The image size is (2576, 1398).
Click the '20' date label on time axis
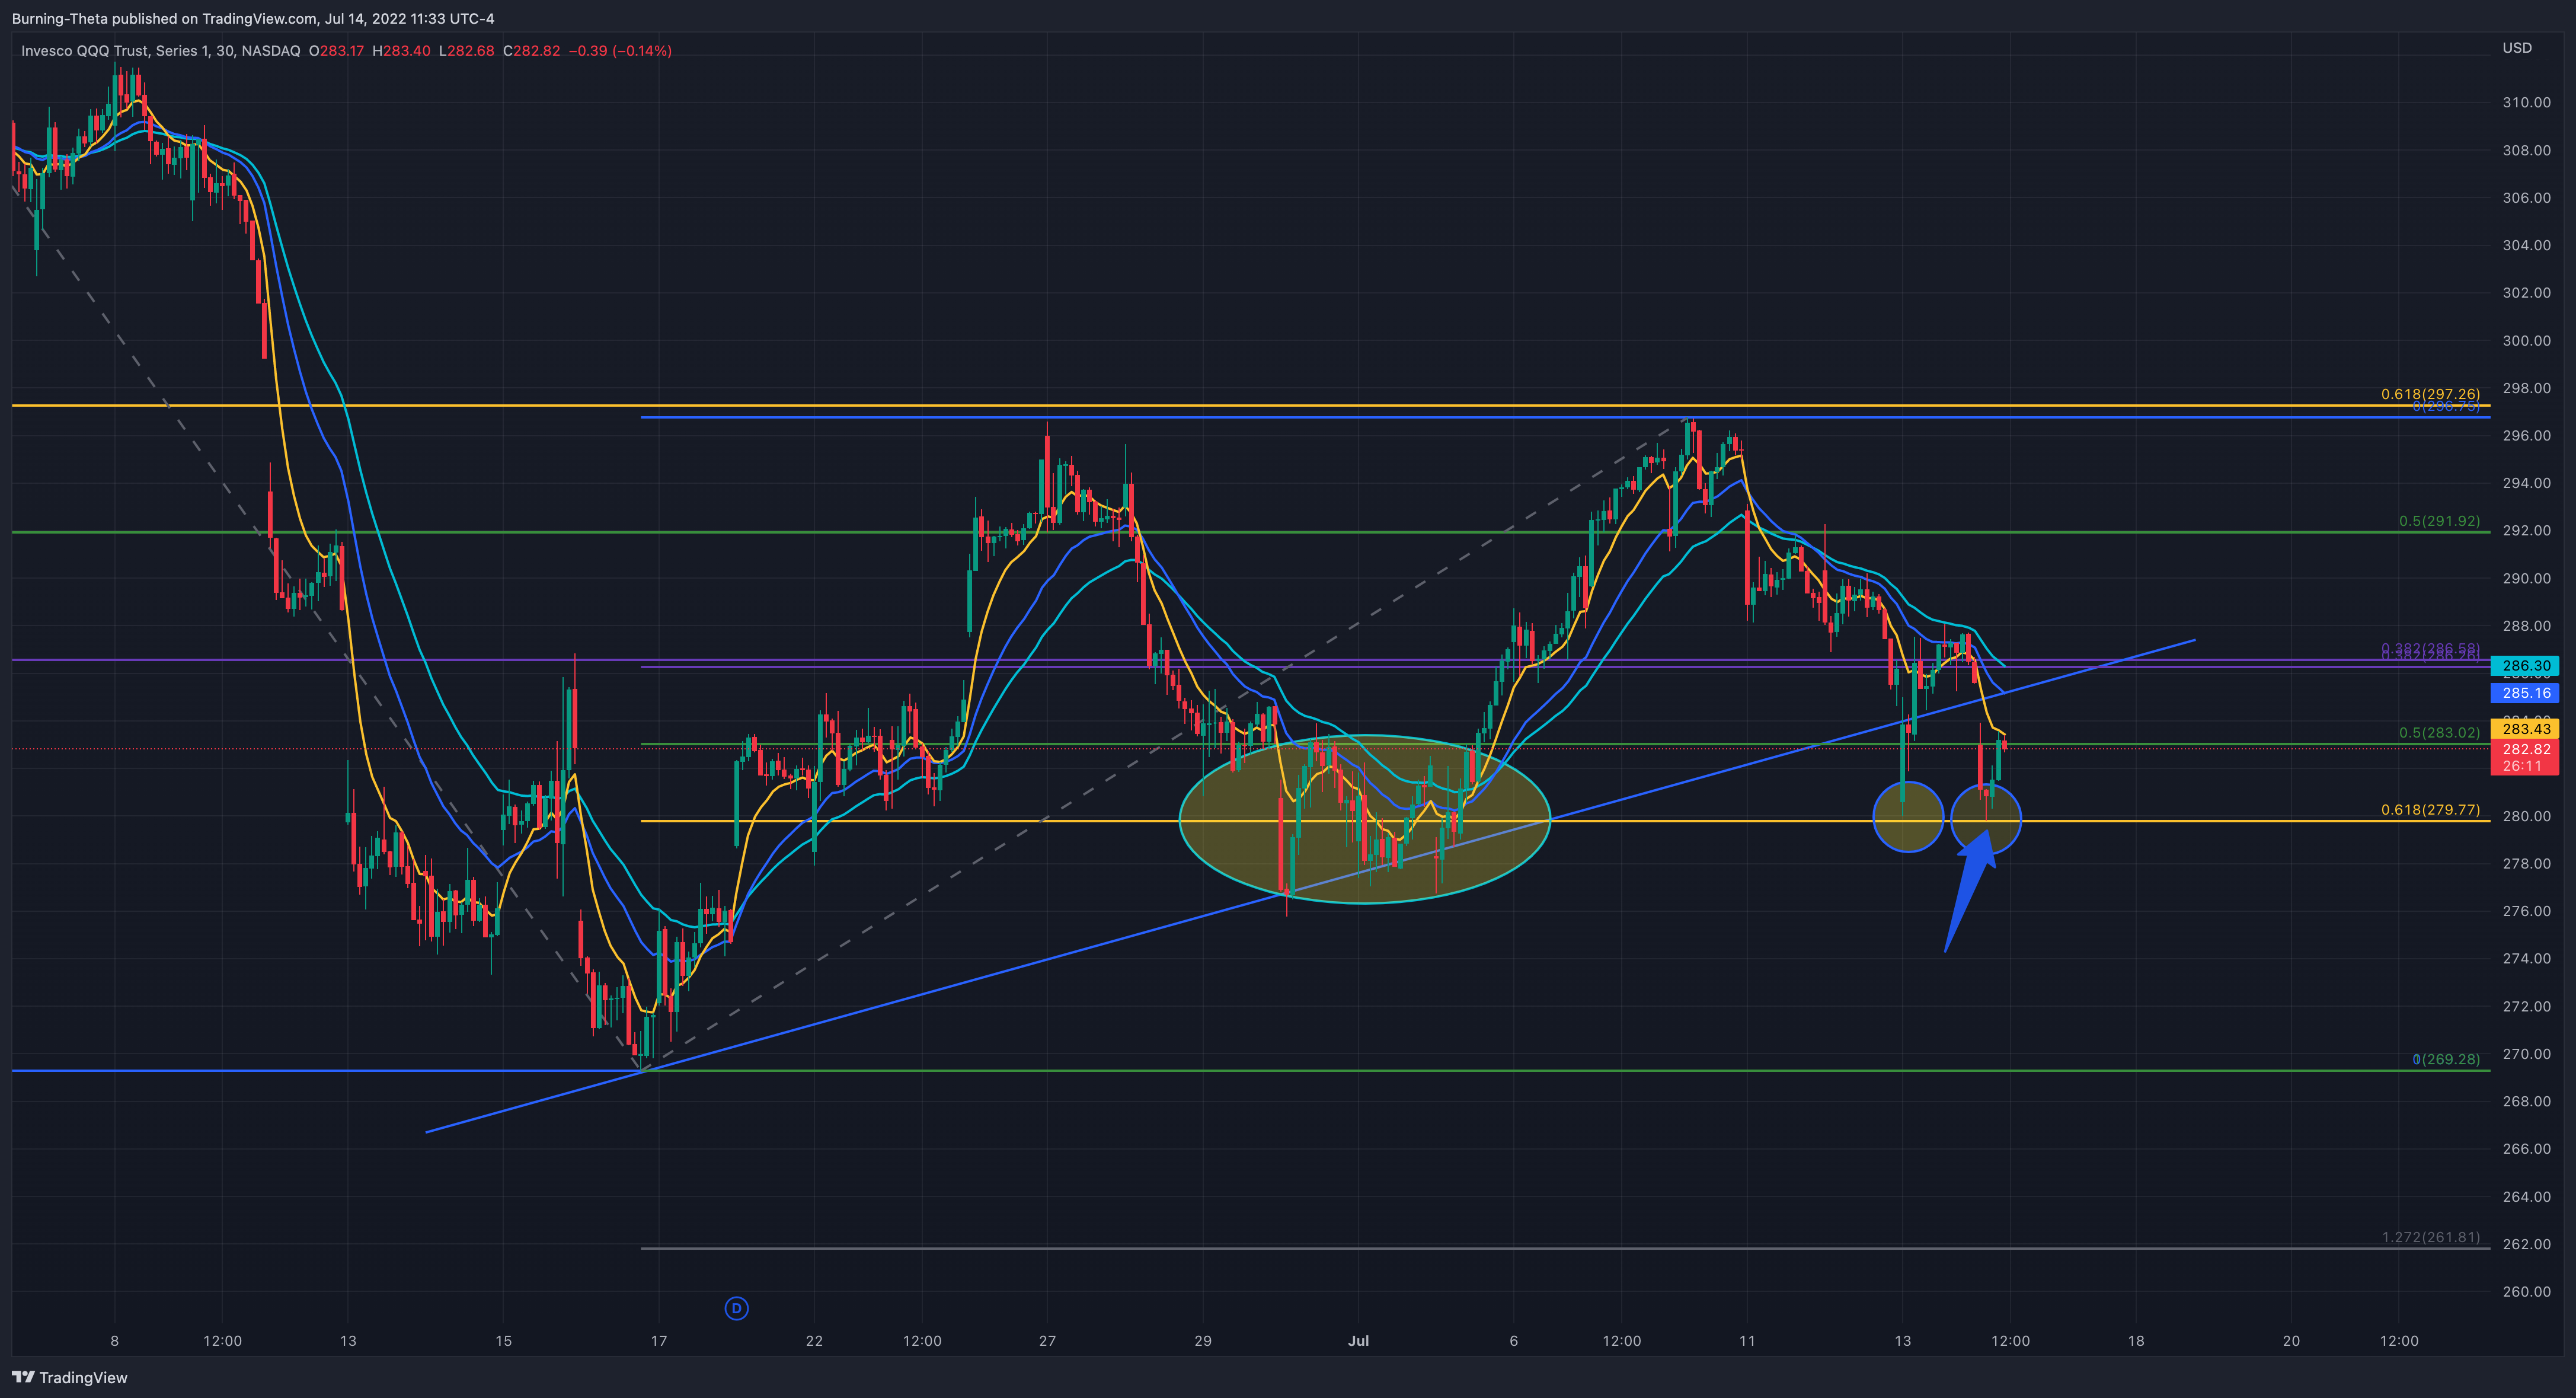[2291, 1340]
